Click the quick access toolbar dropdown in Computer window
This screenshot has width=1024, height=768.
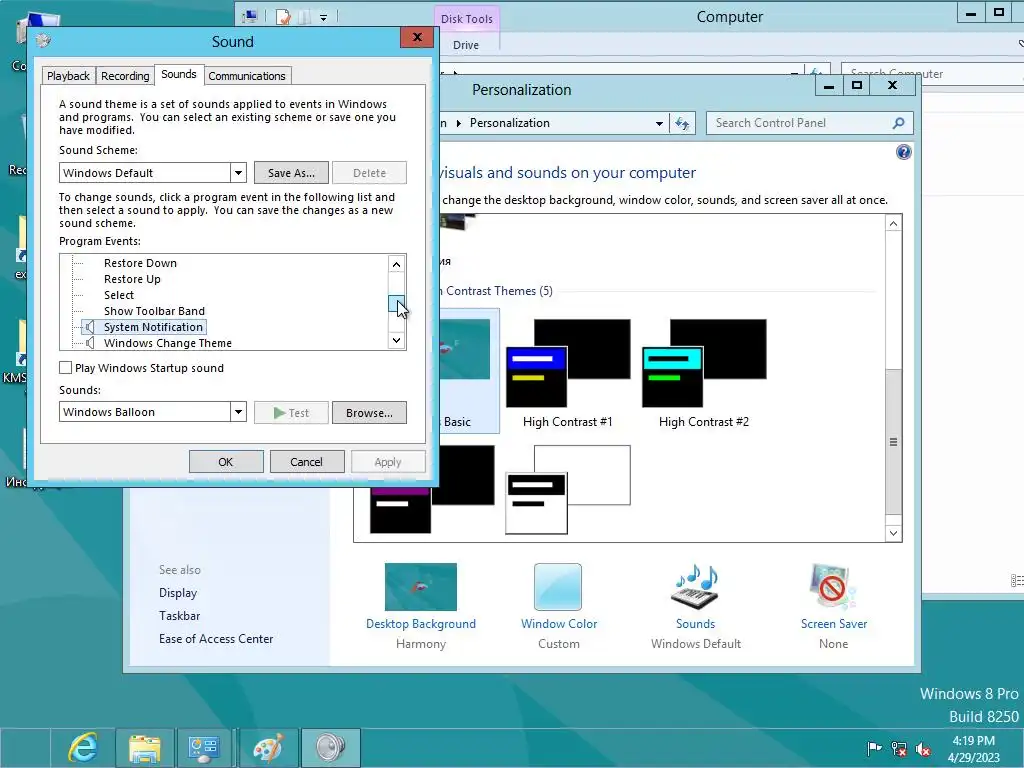(x=323, y=18)
